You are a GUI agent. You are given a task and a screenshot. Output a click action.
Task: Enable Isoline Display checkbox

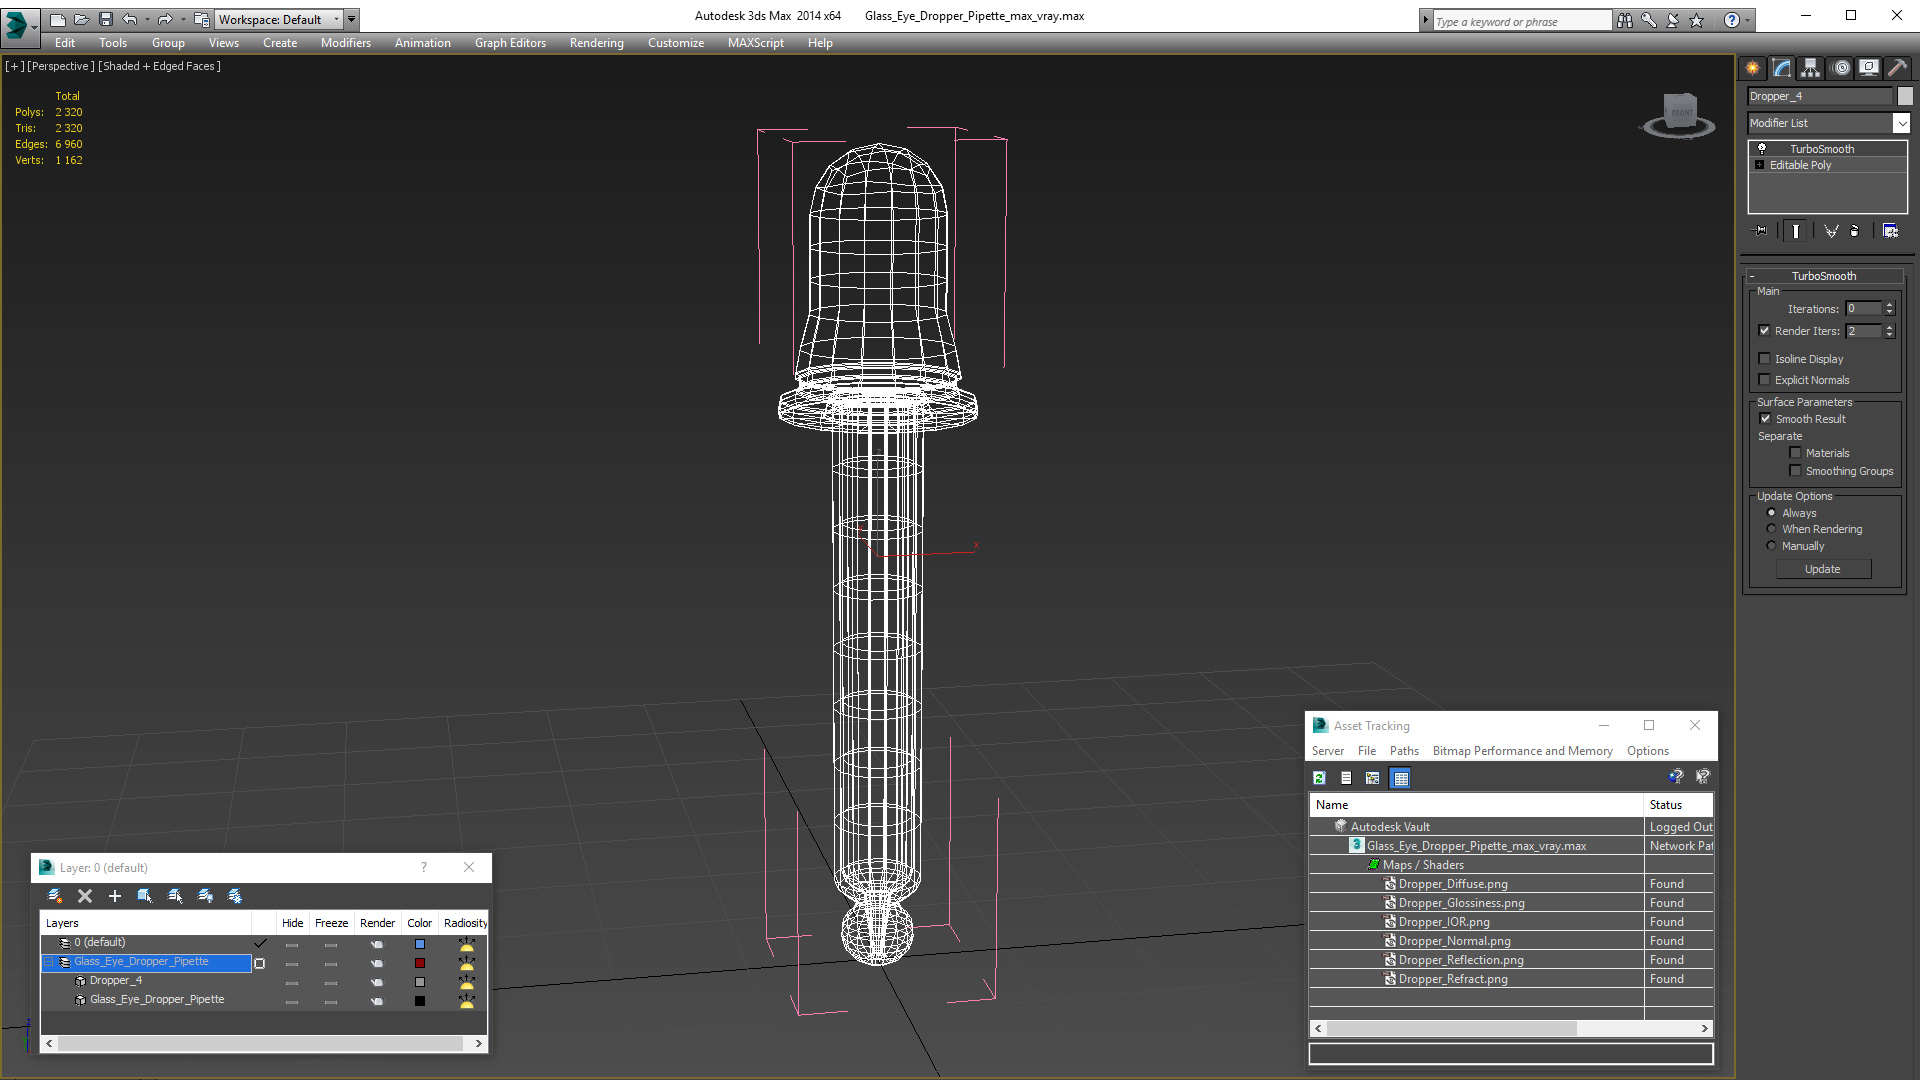[x=1764, y=359]
